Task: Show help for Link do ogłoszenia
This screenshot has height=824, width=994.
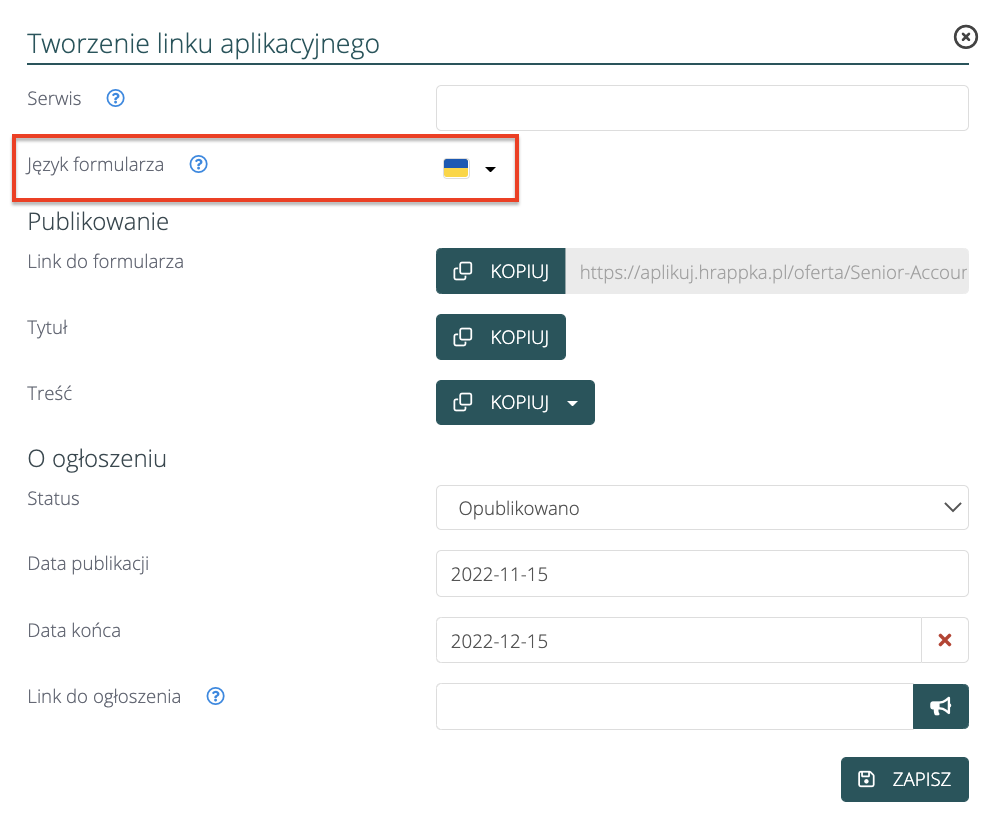Action: tap(216, 697)
